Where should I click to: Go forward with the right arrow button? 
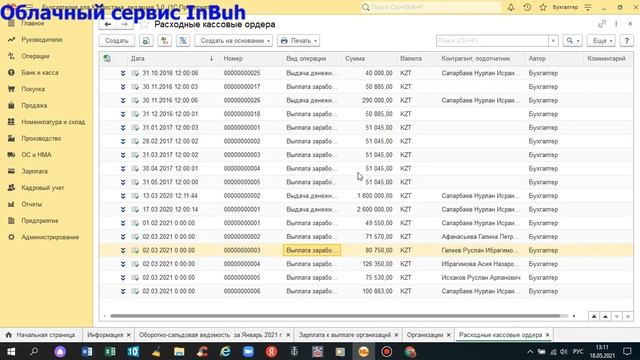pyautogui.click(x=125, y=24)
